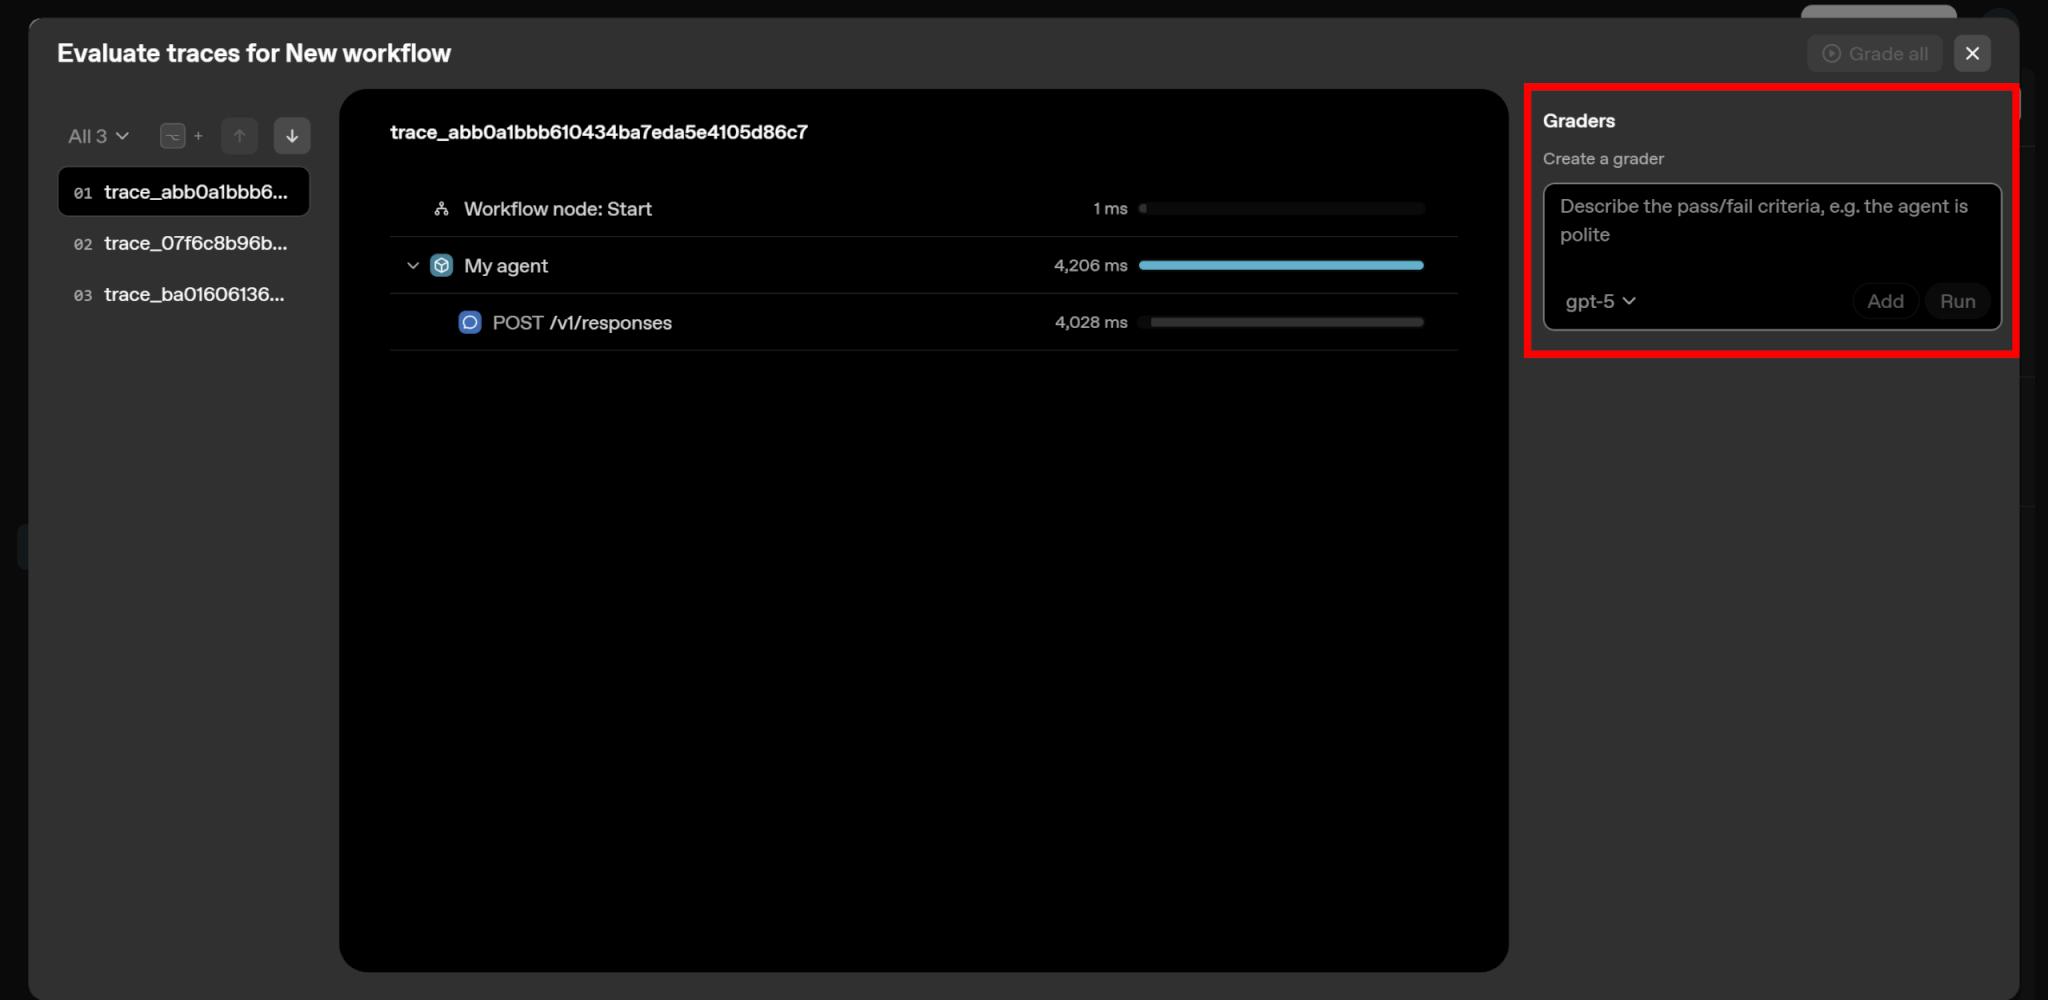The height and width of the screenshot is (1000, 2048).
Task: Focus the pass/fail criteria text field
Action: pyautogui.click(x=1770, y=232)
